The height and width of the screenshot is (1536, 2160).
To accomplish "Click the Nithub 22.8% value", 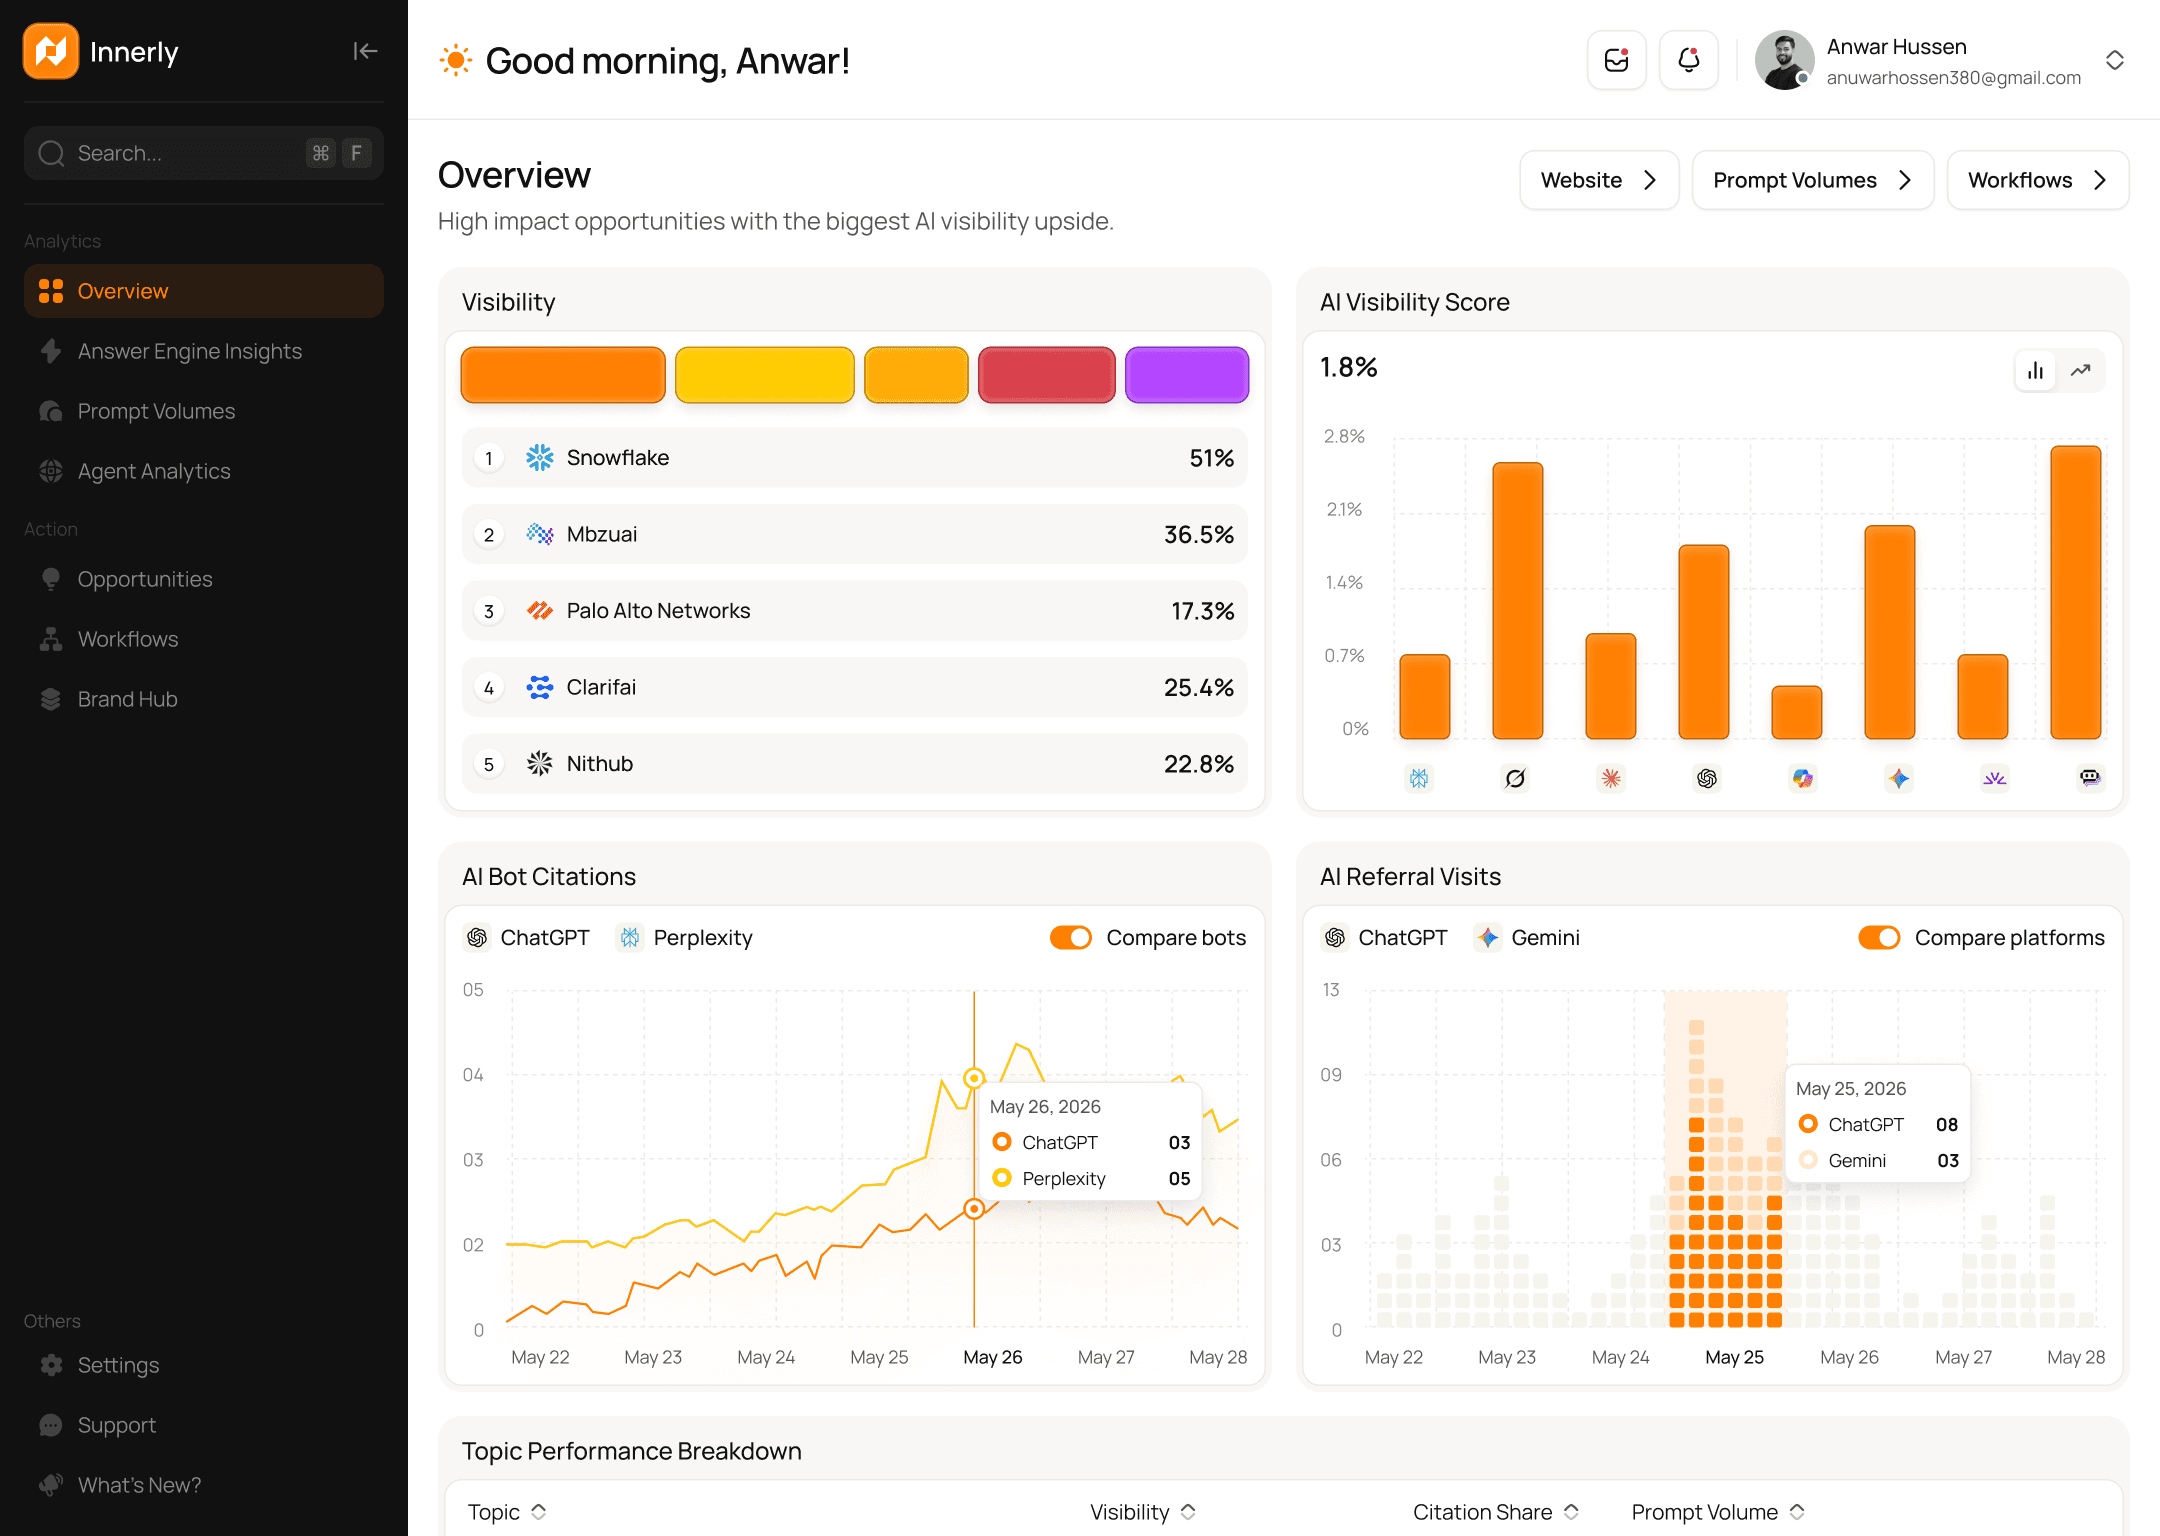I will coord(1199,764).
